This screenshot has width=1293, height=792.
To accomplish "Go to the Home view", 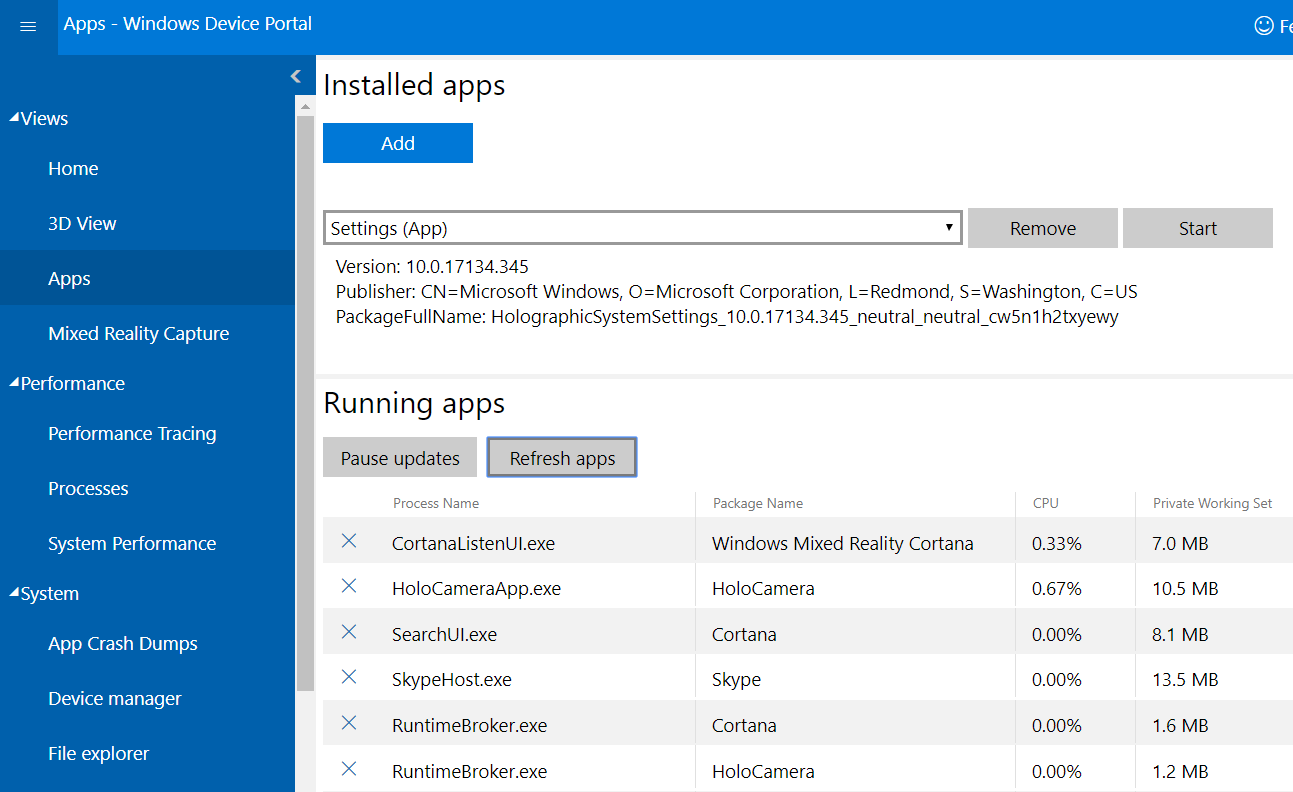I will [x=73, y=168].
